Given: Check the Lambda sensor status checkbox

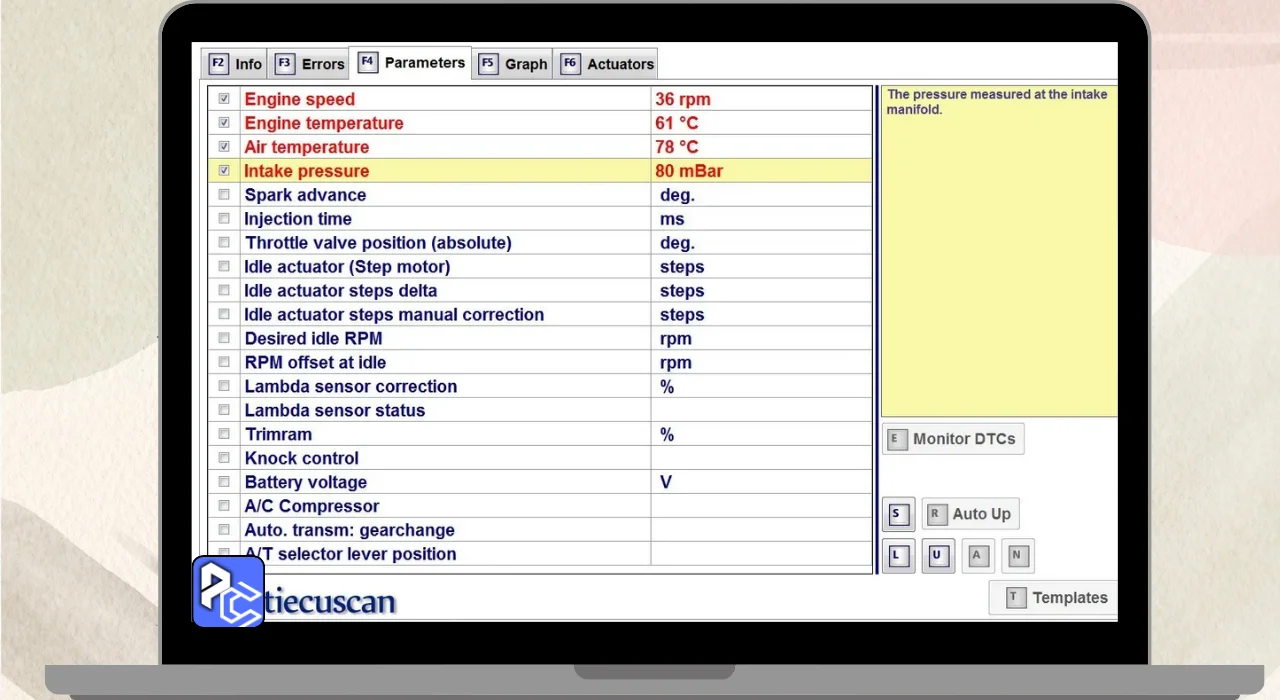Looking at the screenshot, I should [224, 410].
